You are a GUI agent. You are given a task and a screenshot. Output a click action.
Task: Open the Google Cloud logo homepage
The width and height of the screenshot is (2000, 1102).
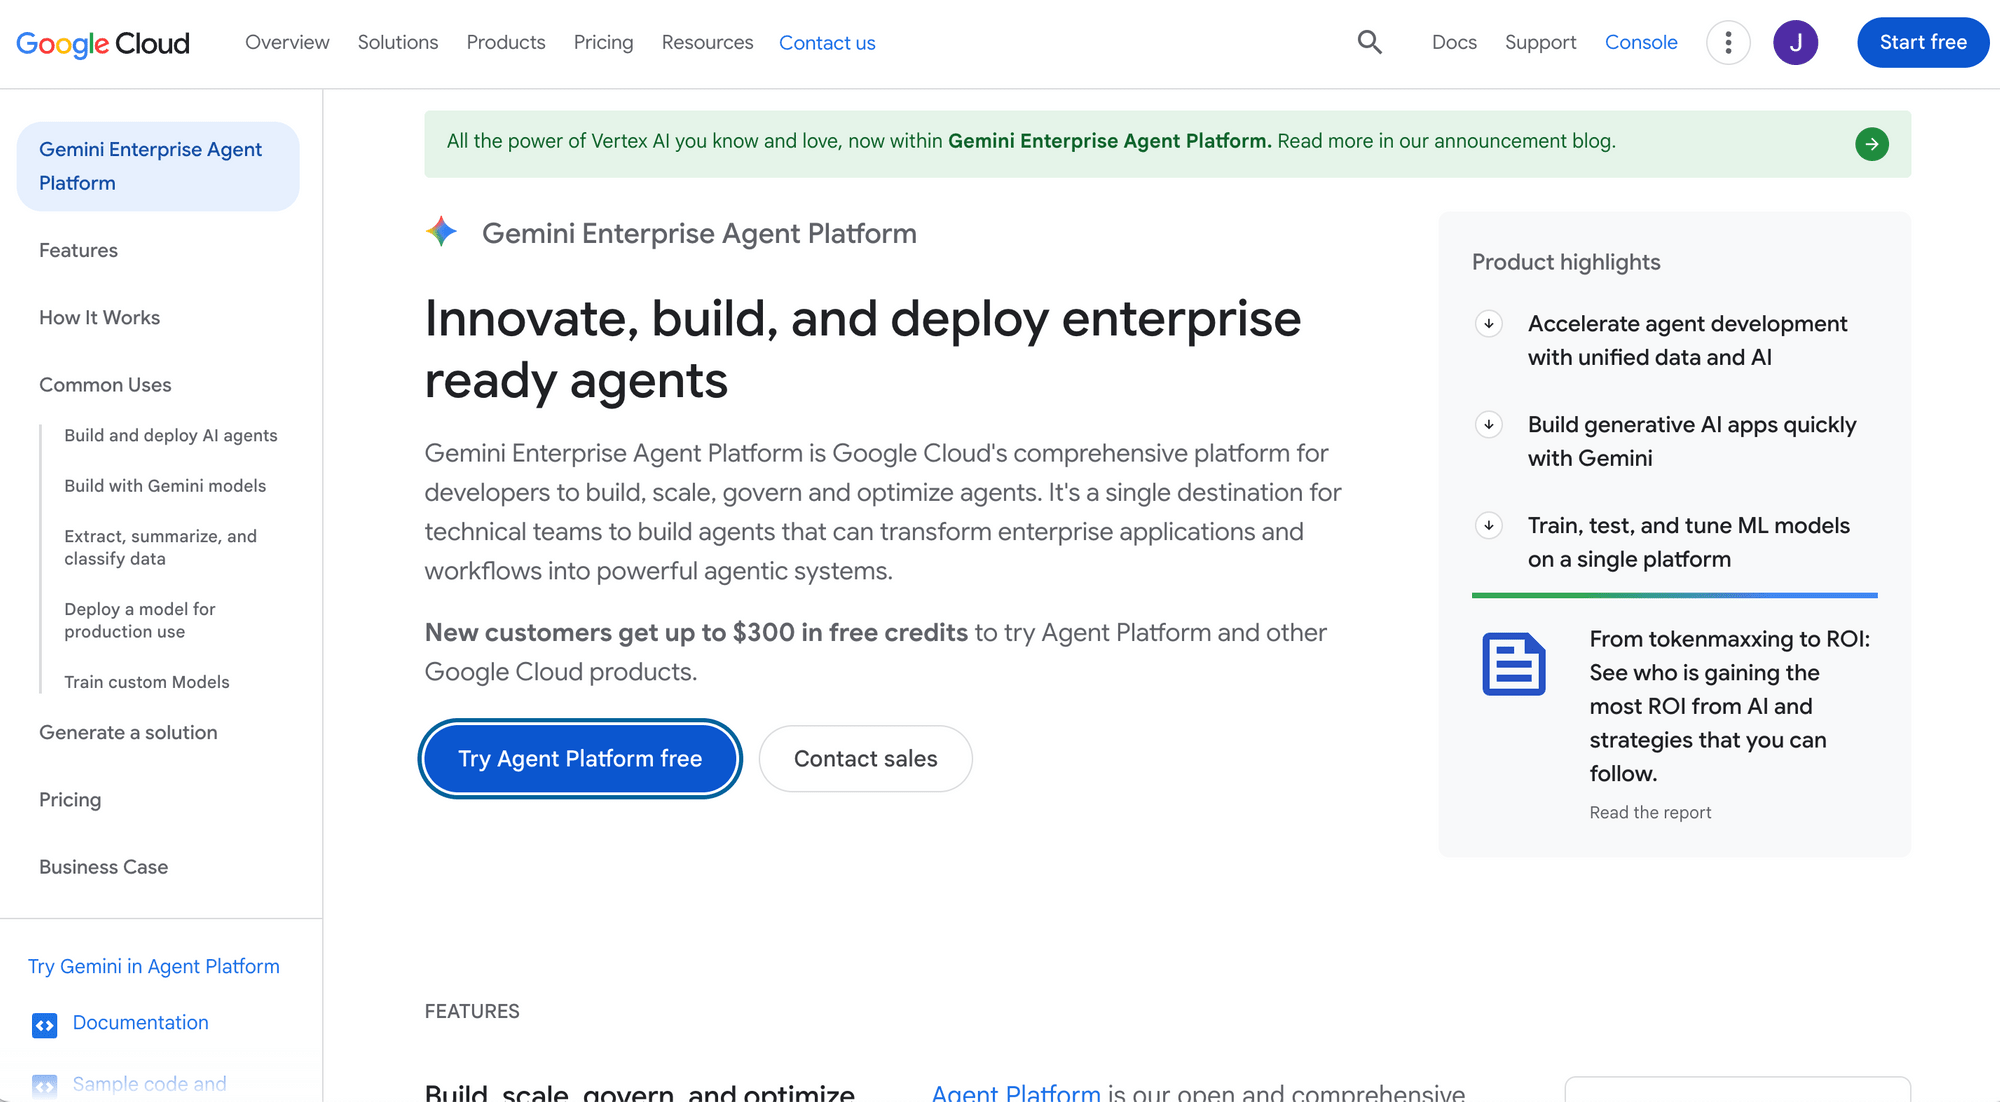pos(103,43)
